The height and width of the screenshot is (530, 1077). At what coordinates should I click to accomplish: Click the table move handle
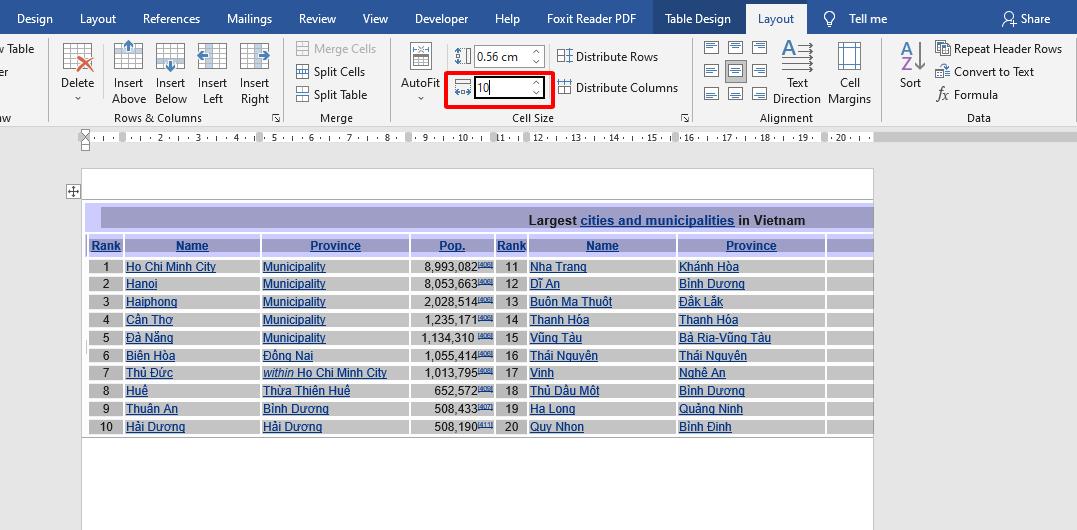pos(73,191)
